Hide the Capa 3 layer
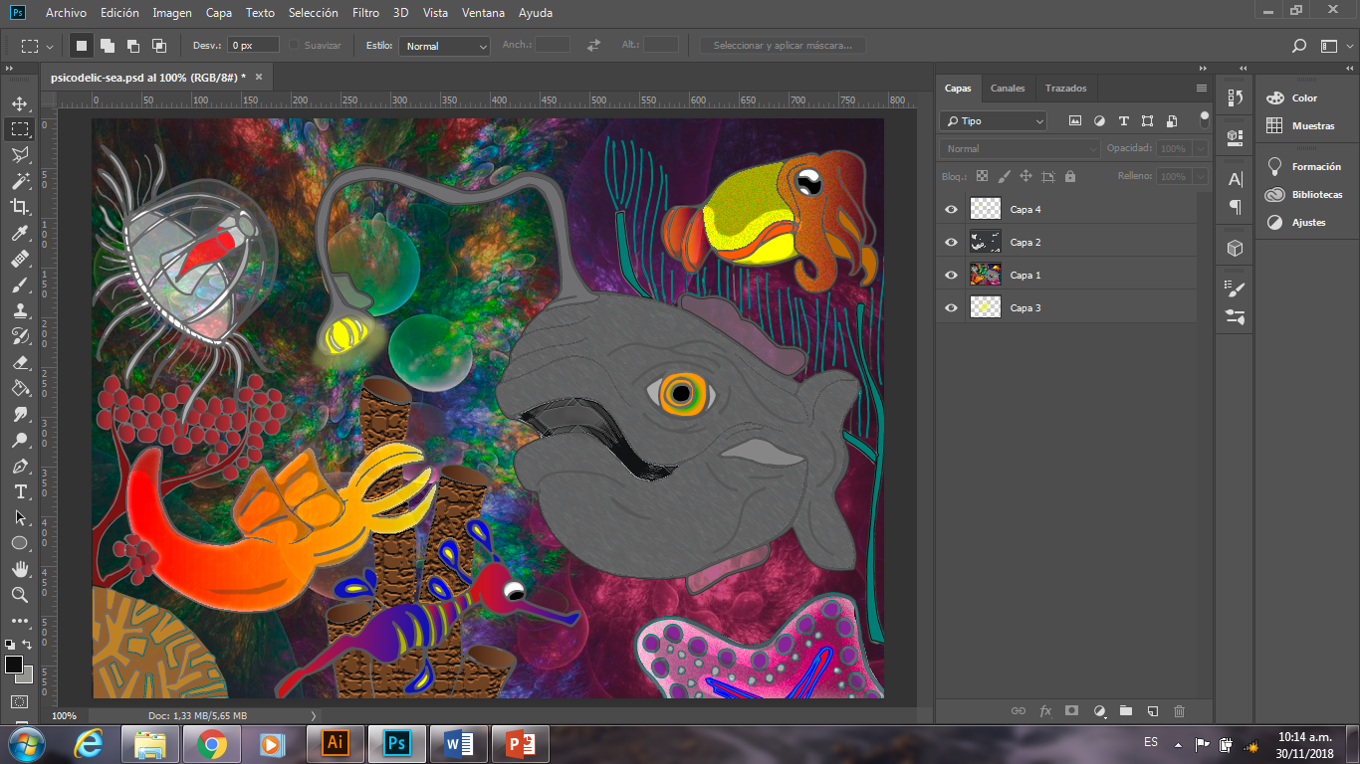 point(951,308)
